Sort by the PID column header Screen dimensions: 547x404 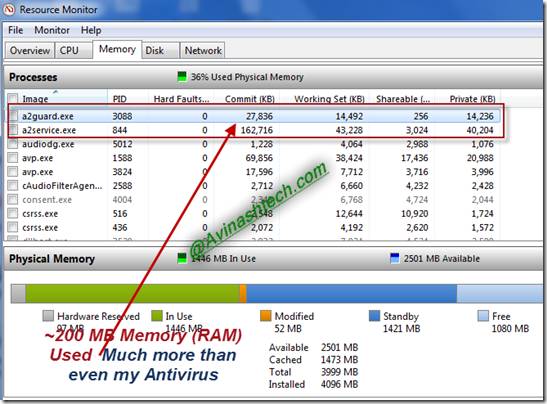(120, 99)
